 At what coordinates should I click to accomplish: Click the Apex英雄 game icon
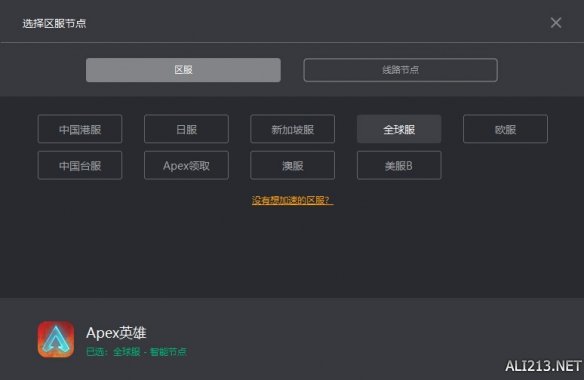56,339
